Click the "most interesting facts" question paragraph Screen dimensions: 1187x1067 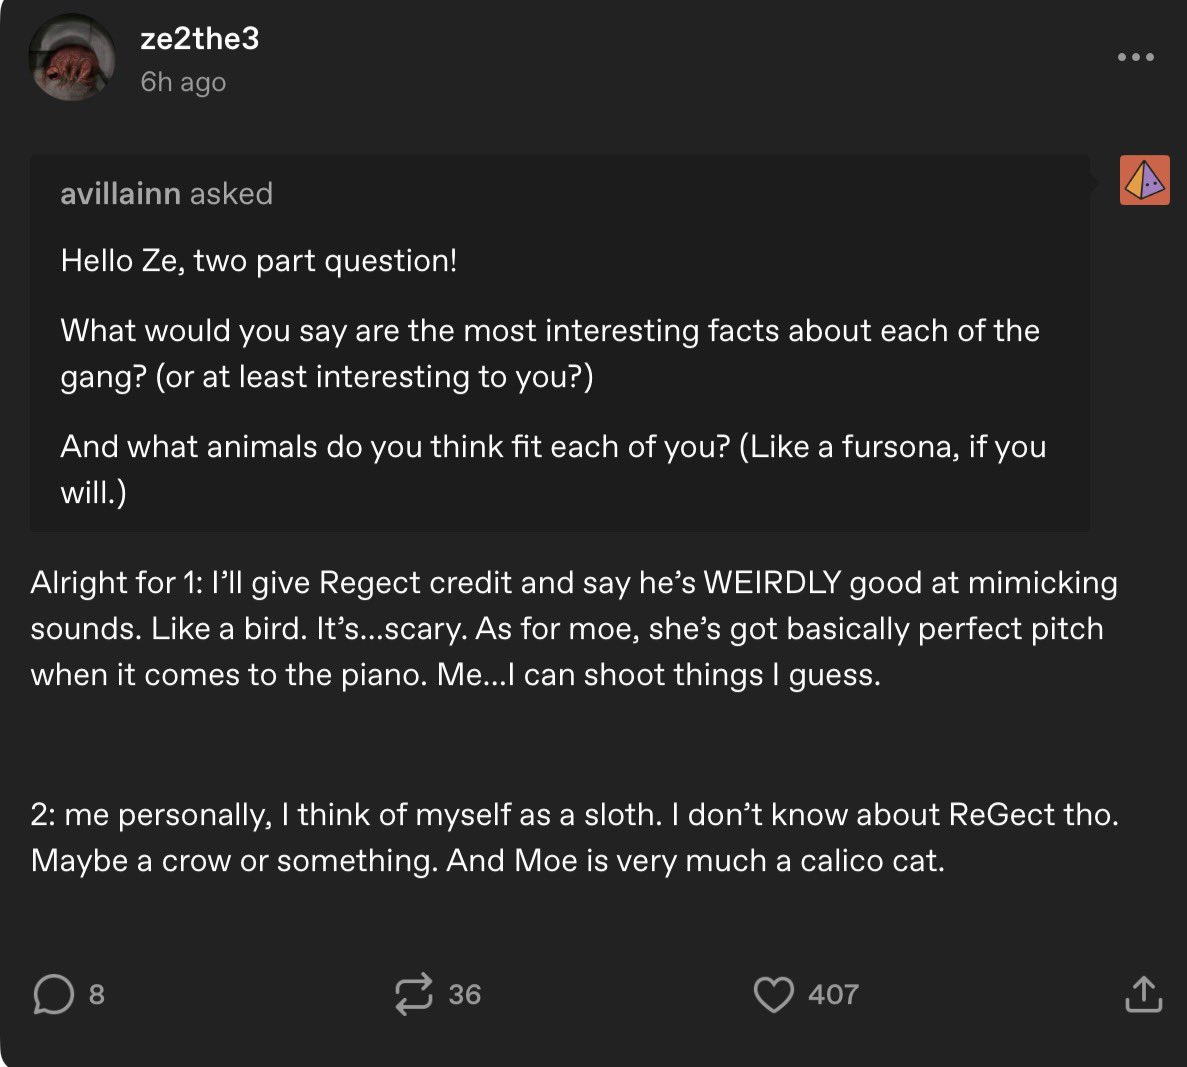click(x=550, y=353)
